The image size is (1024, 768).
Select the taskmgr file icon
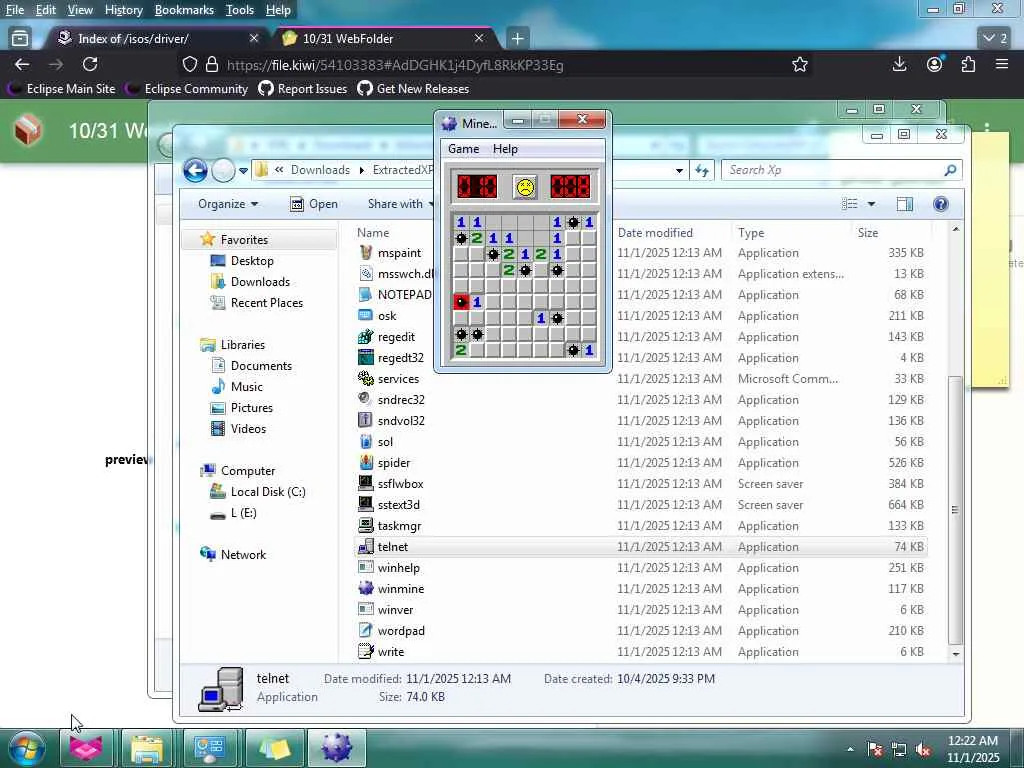[366, 525]
